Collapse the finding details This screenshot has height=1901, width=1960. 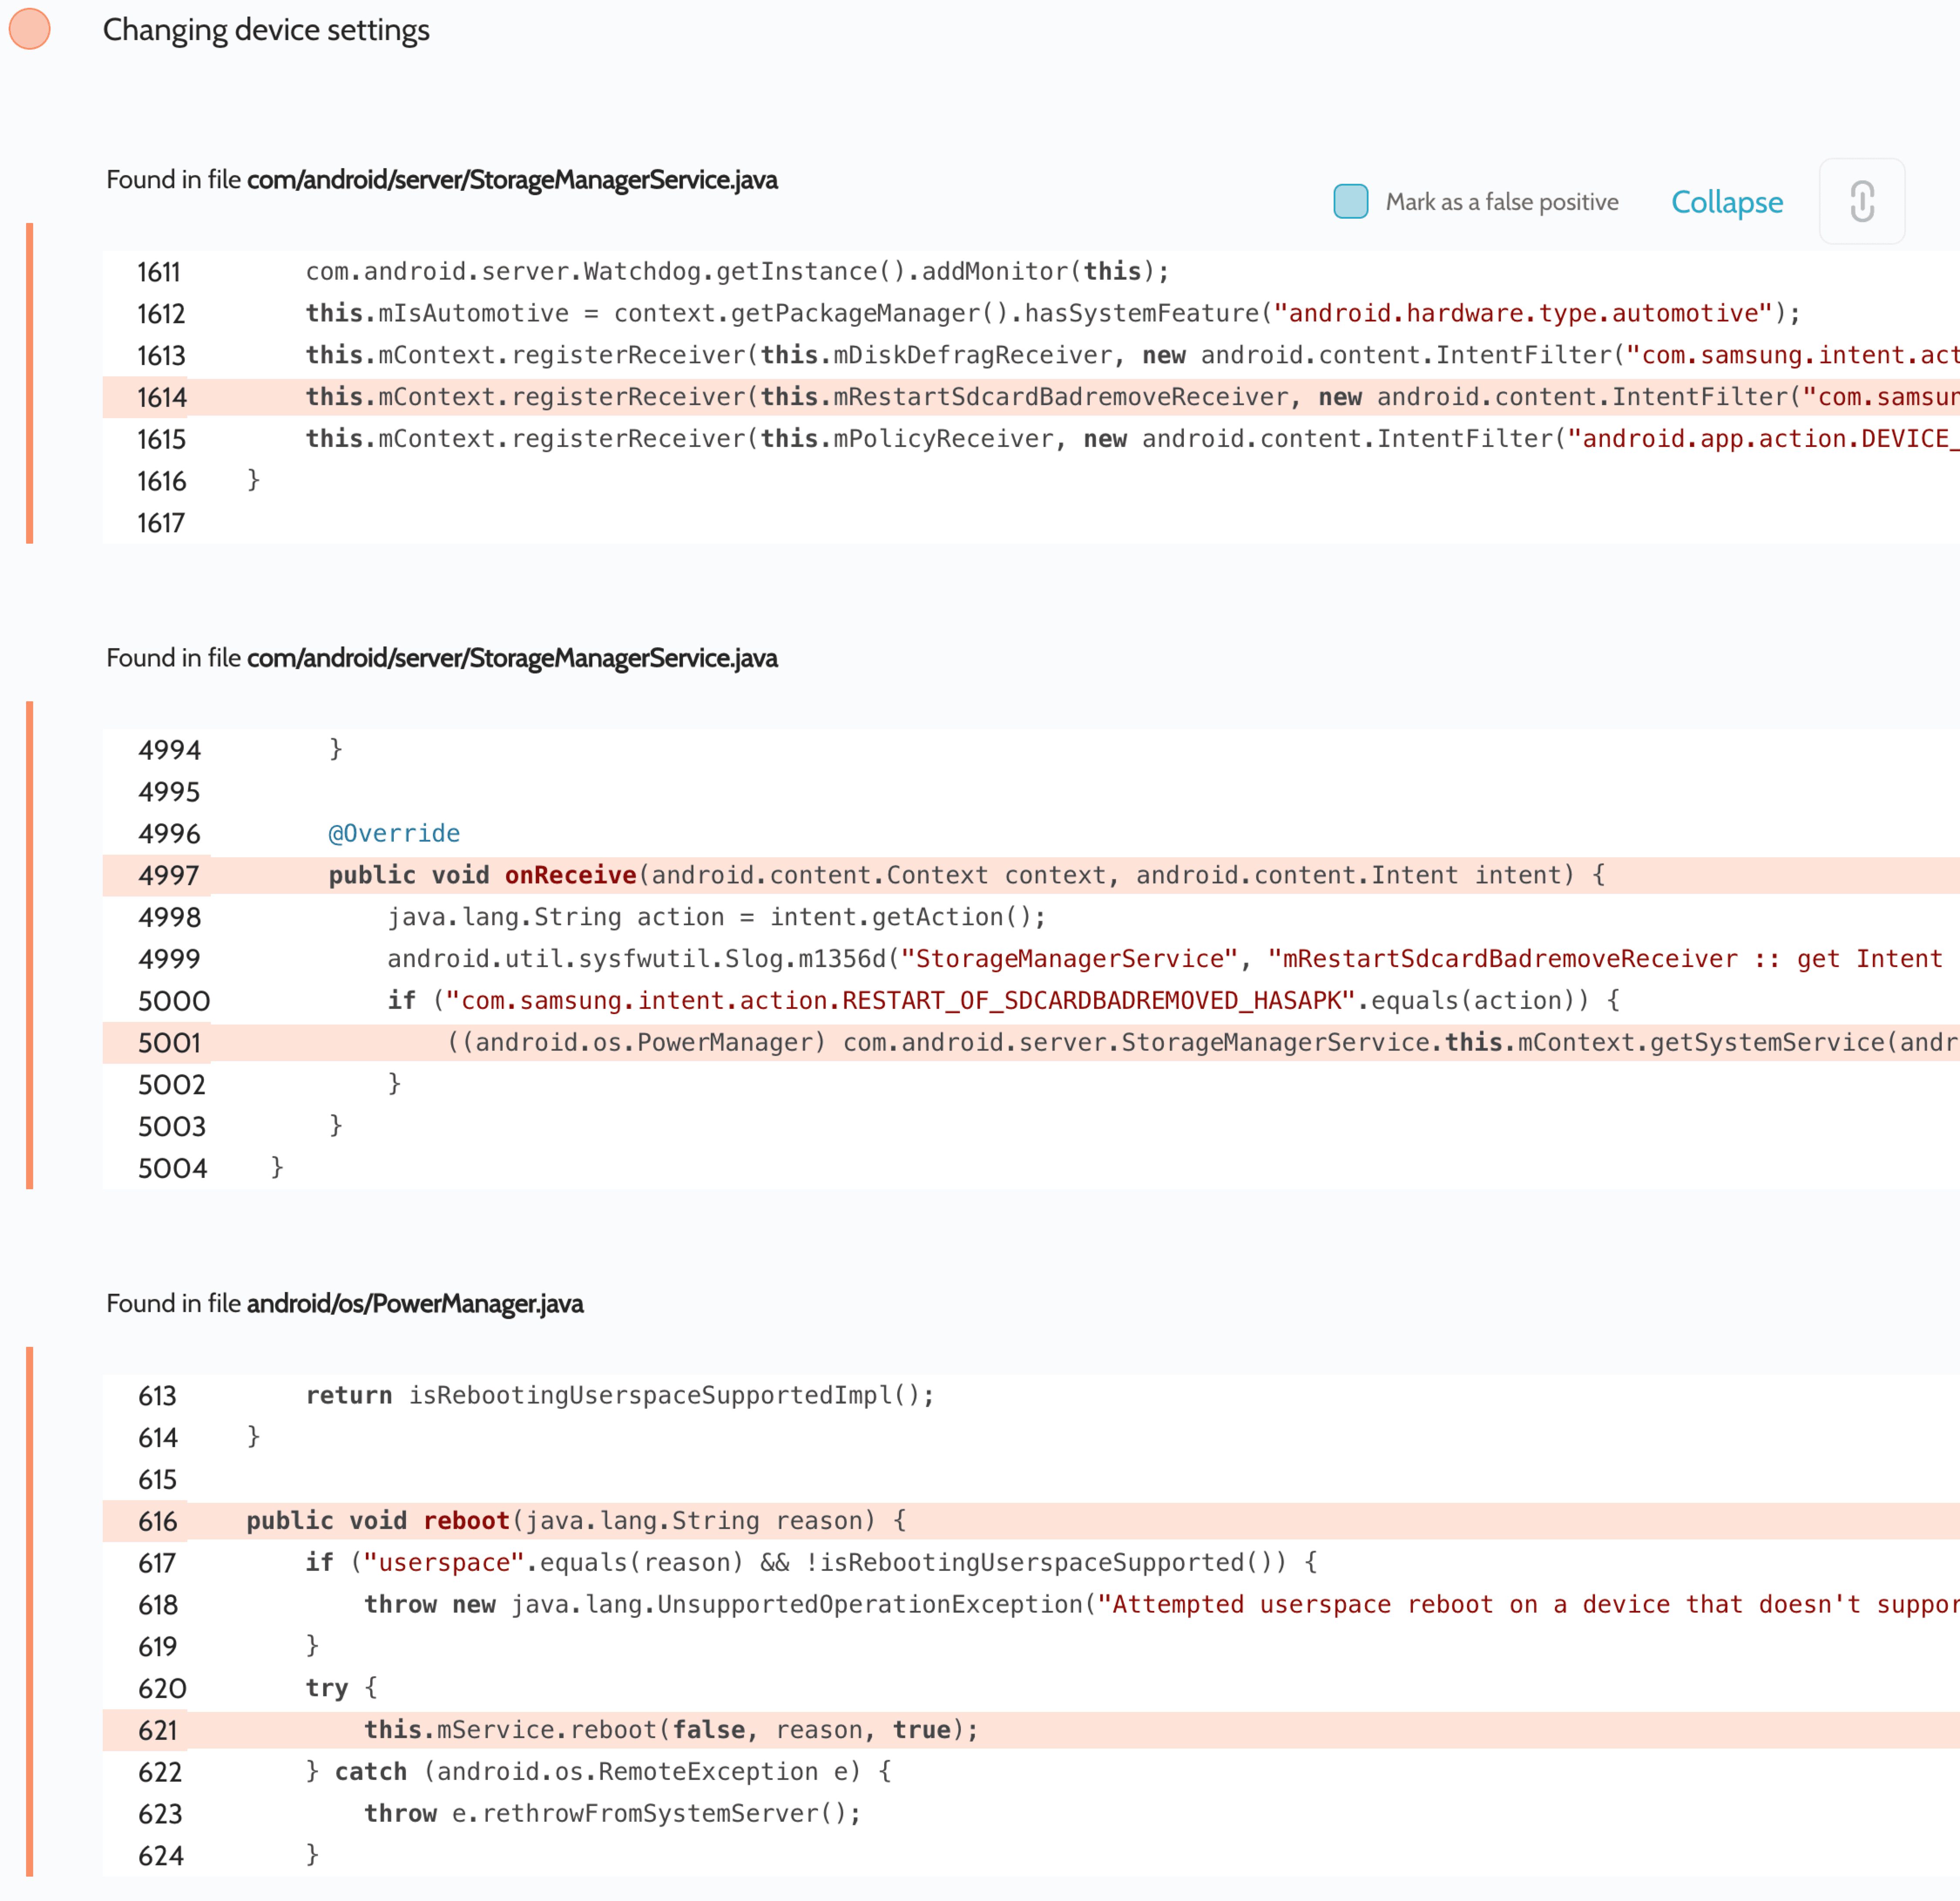pos(1726,202)
